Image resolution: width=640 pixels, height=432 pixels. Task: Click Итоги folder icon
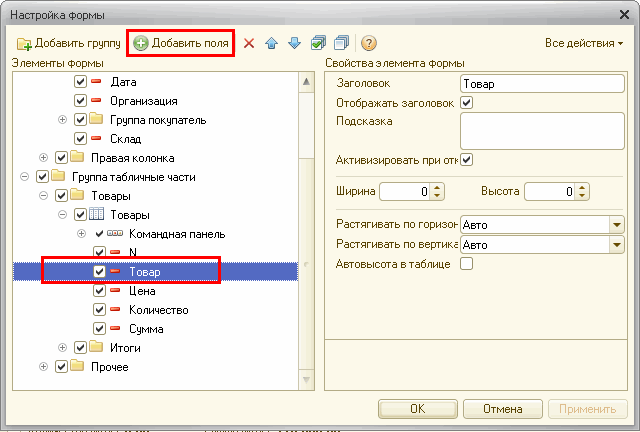coord(96,347)
